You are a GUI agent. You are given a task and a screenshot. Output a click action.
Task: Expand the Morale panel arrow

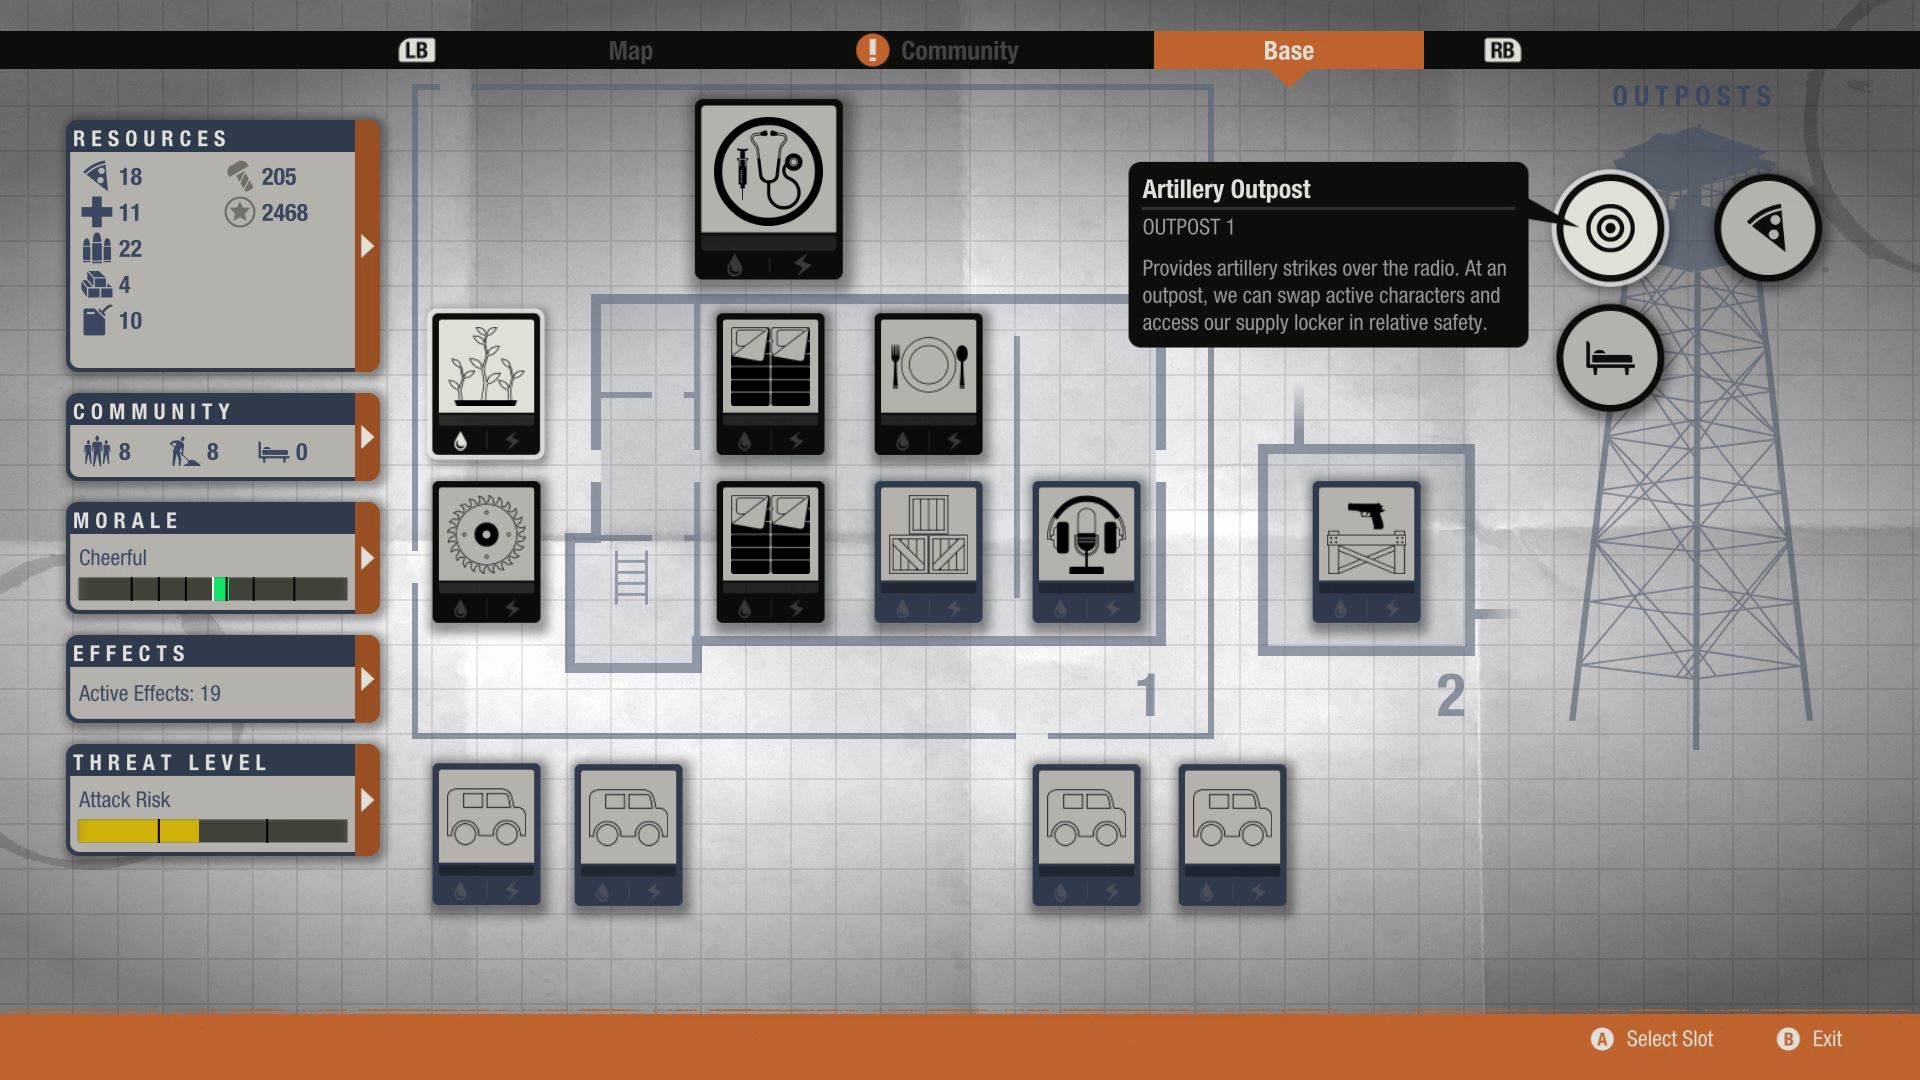tap(367, 558)
